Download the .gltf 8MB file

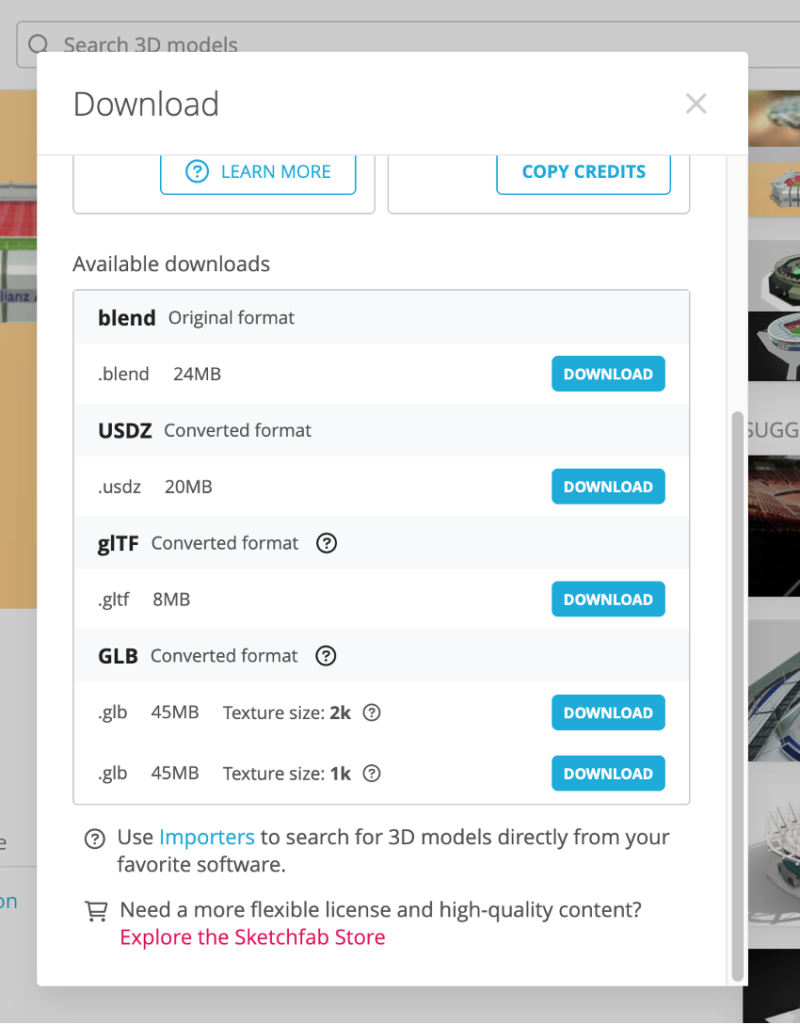[x=608, y=600]
